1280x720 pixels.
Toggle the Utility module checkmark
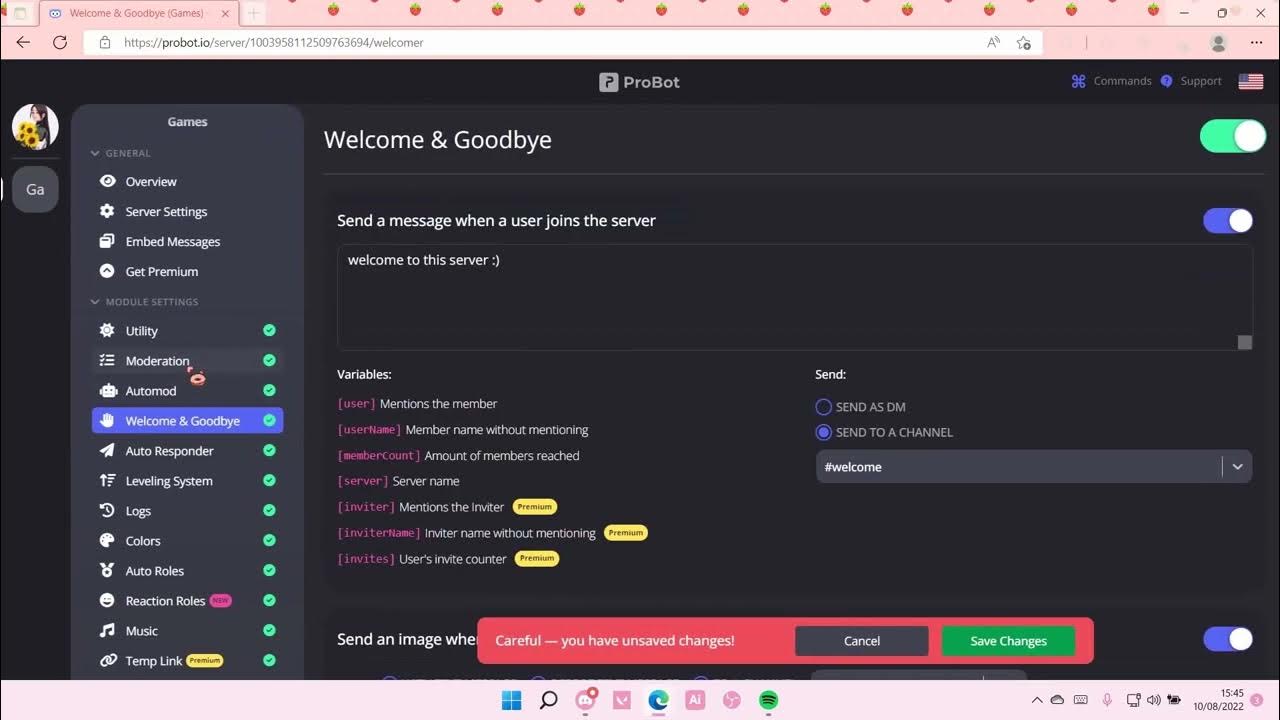tap(269, 331)
